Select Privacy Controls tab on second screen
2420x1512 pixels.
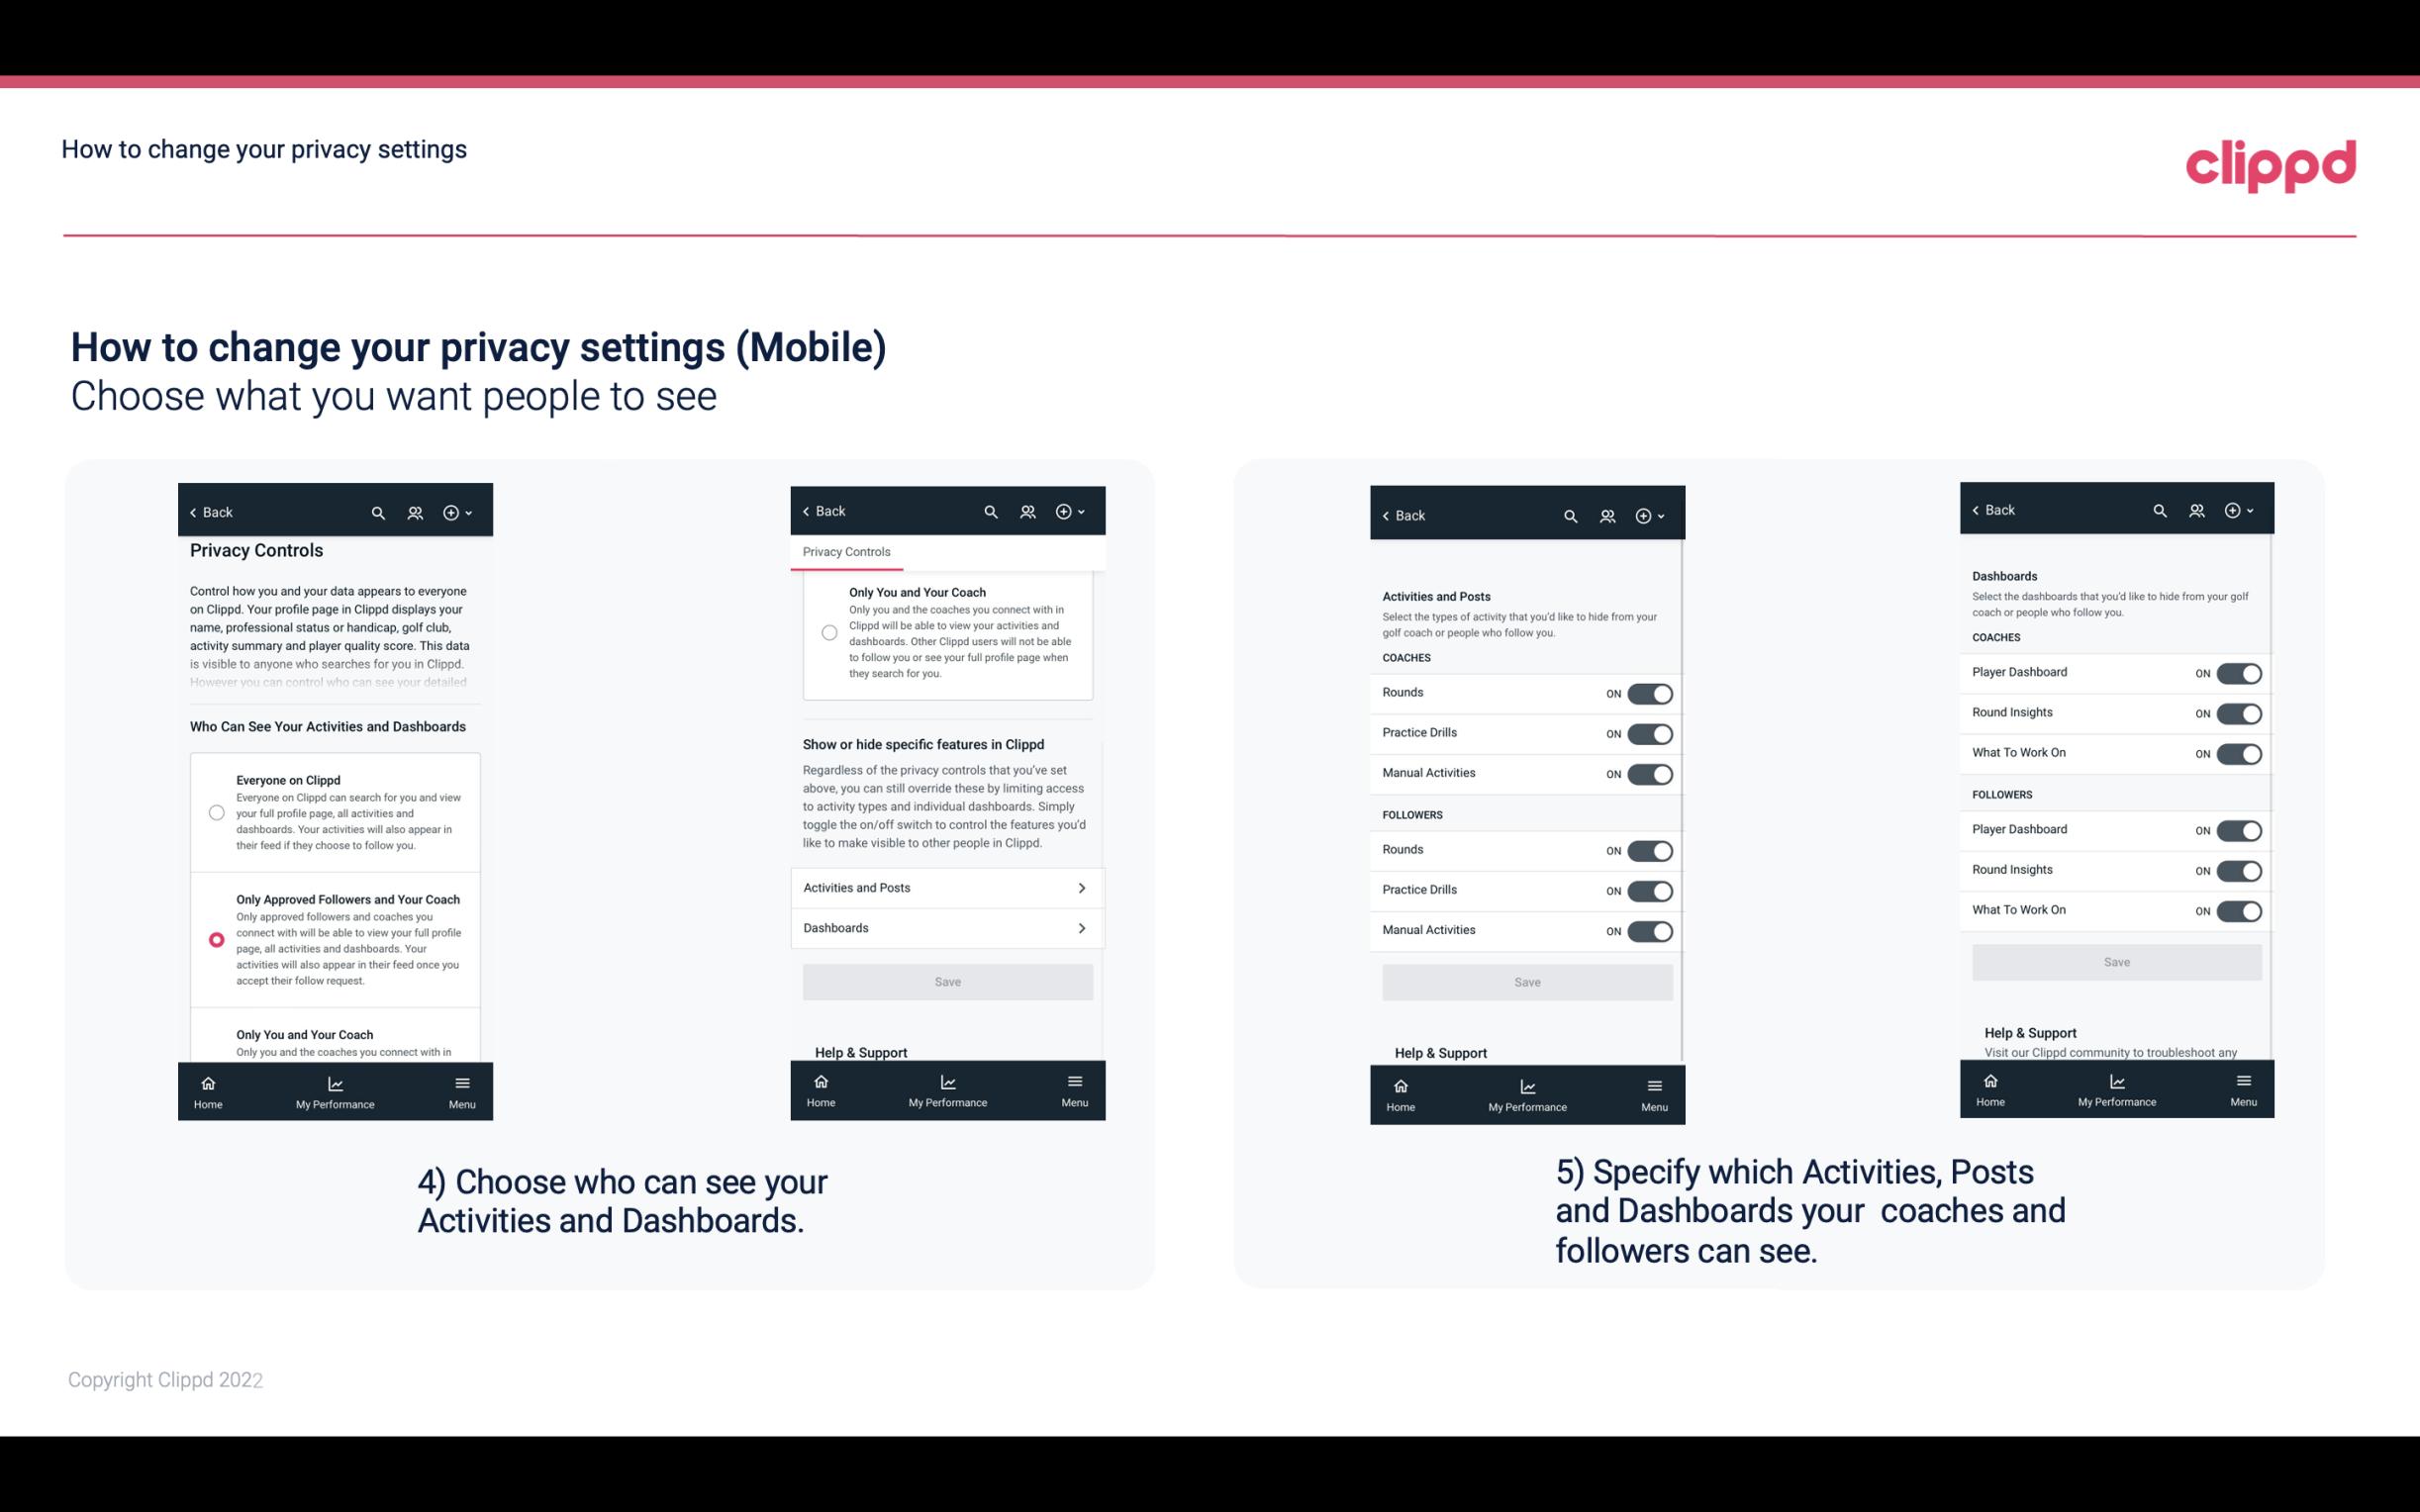(845, 552)
